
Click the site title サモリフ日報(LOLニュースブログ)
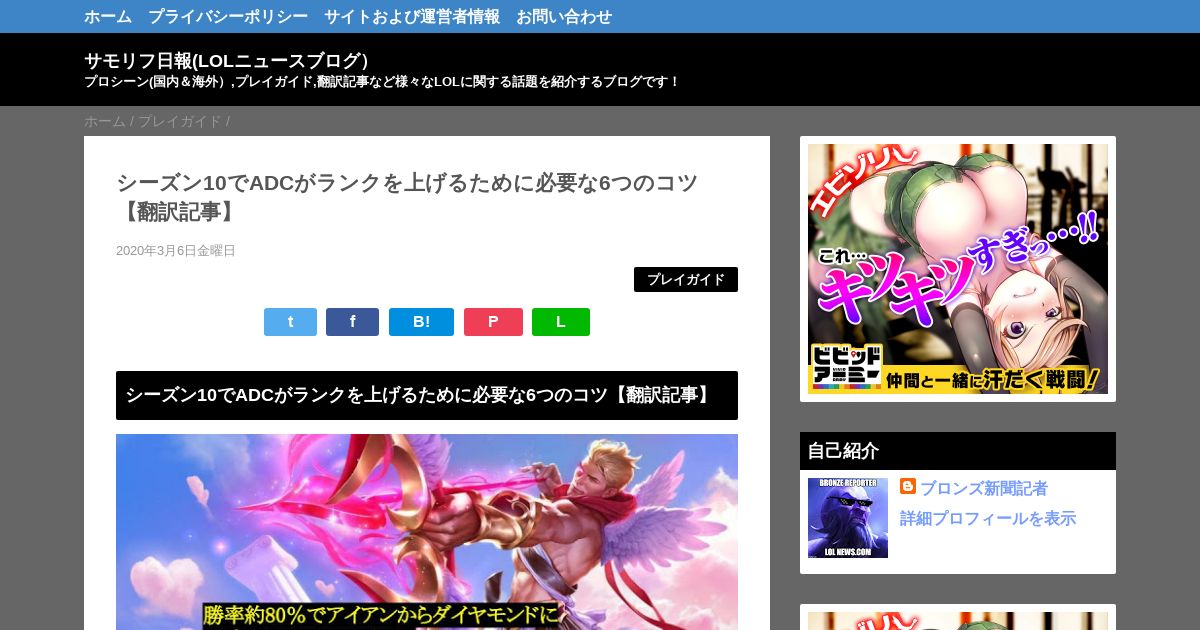(226, 60)
